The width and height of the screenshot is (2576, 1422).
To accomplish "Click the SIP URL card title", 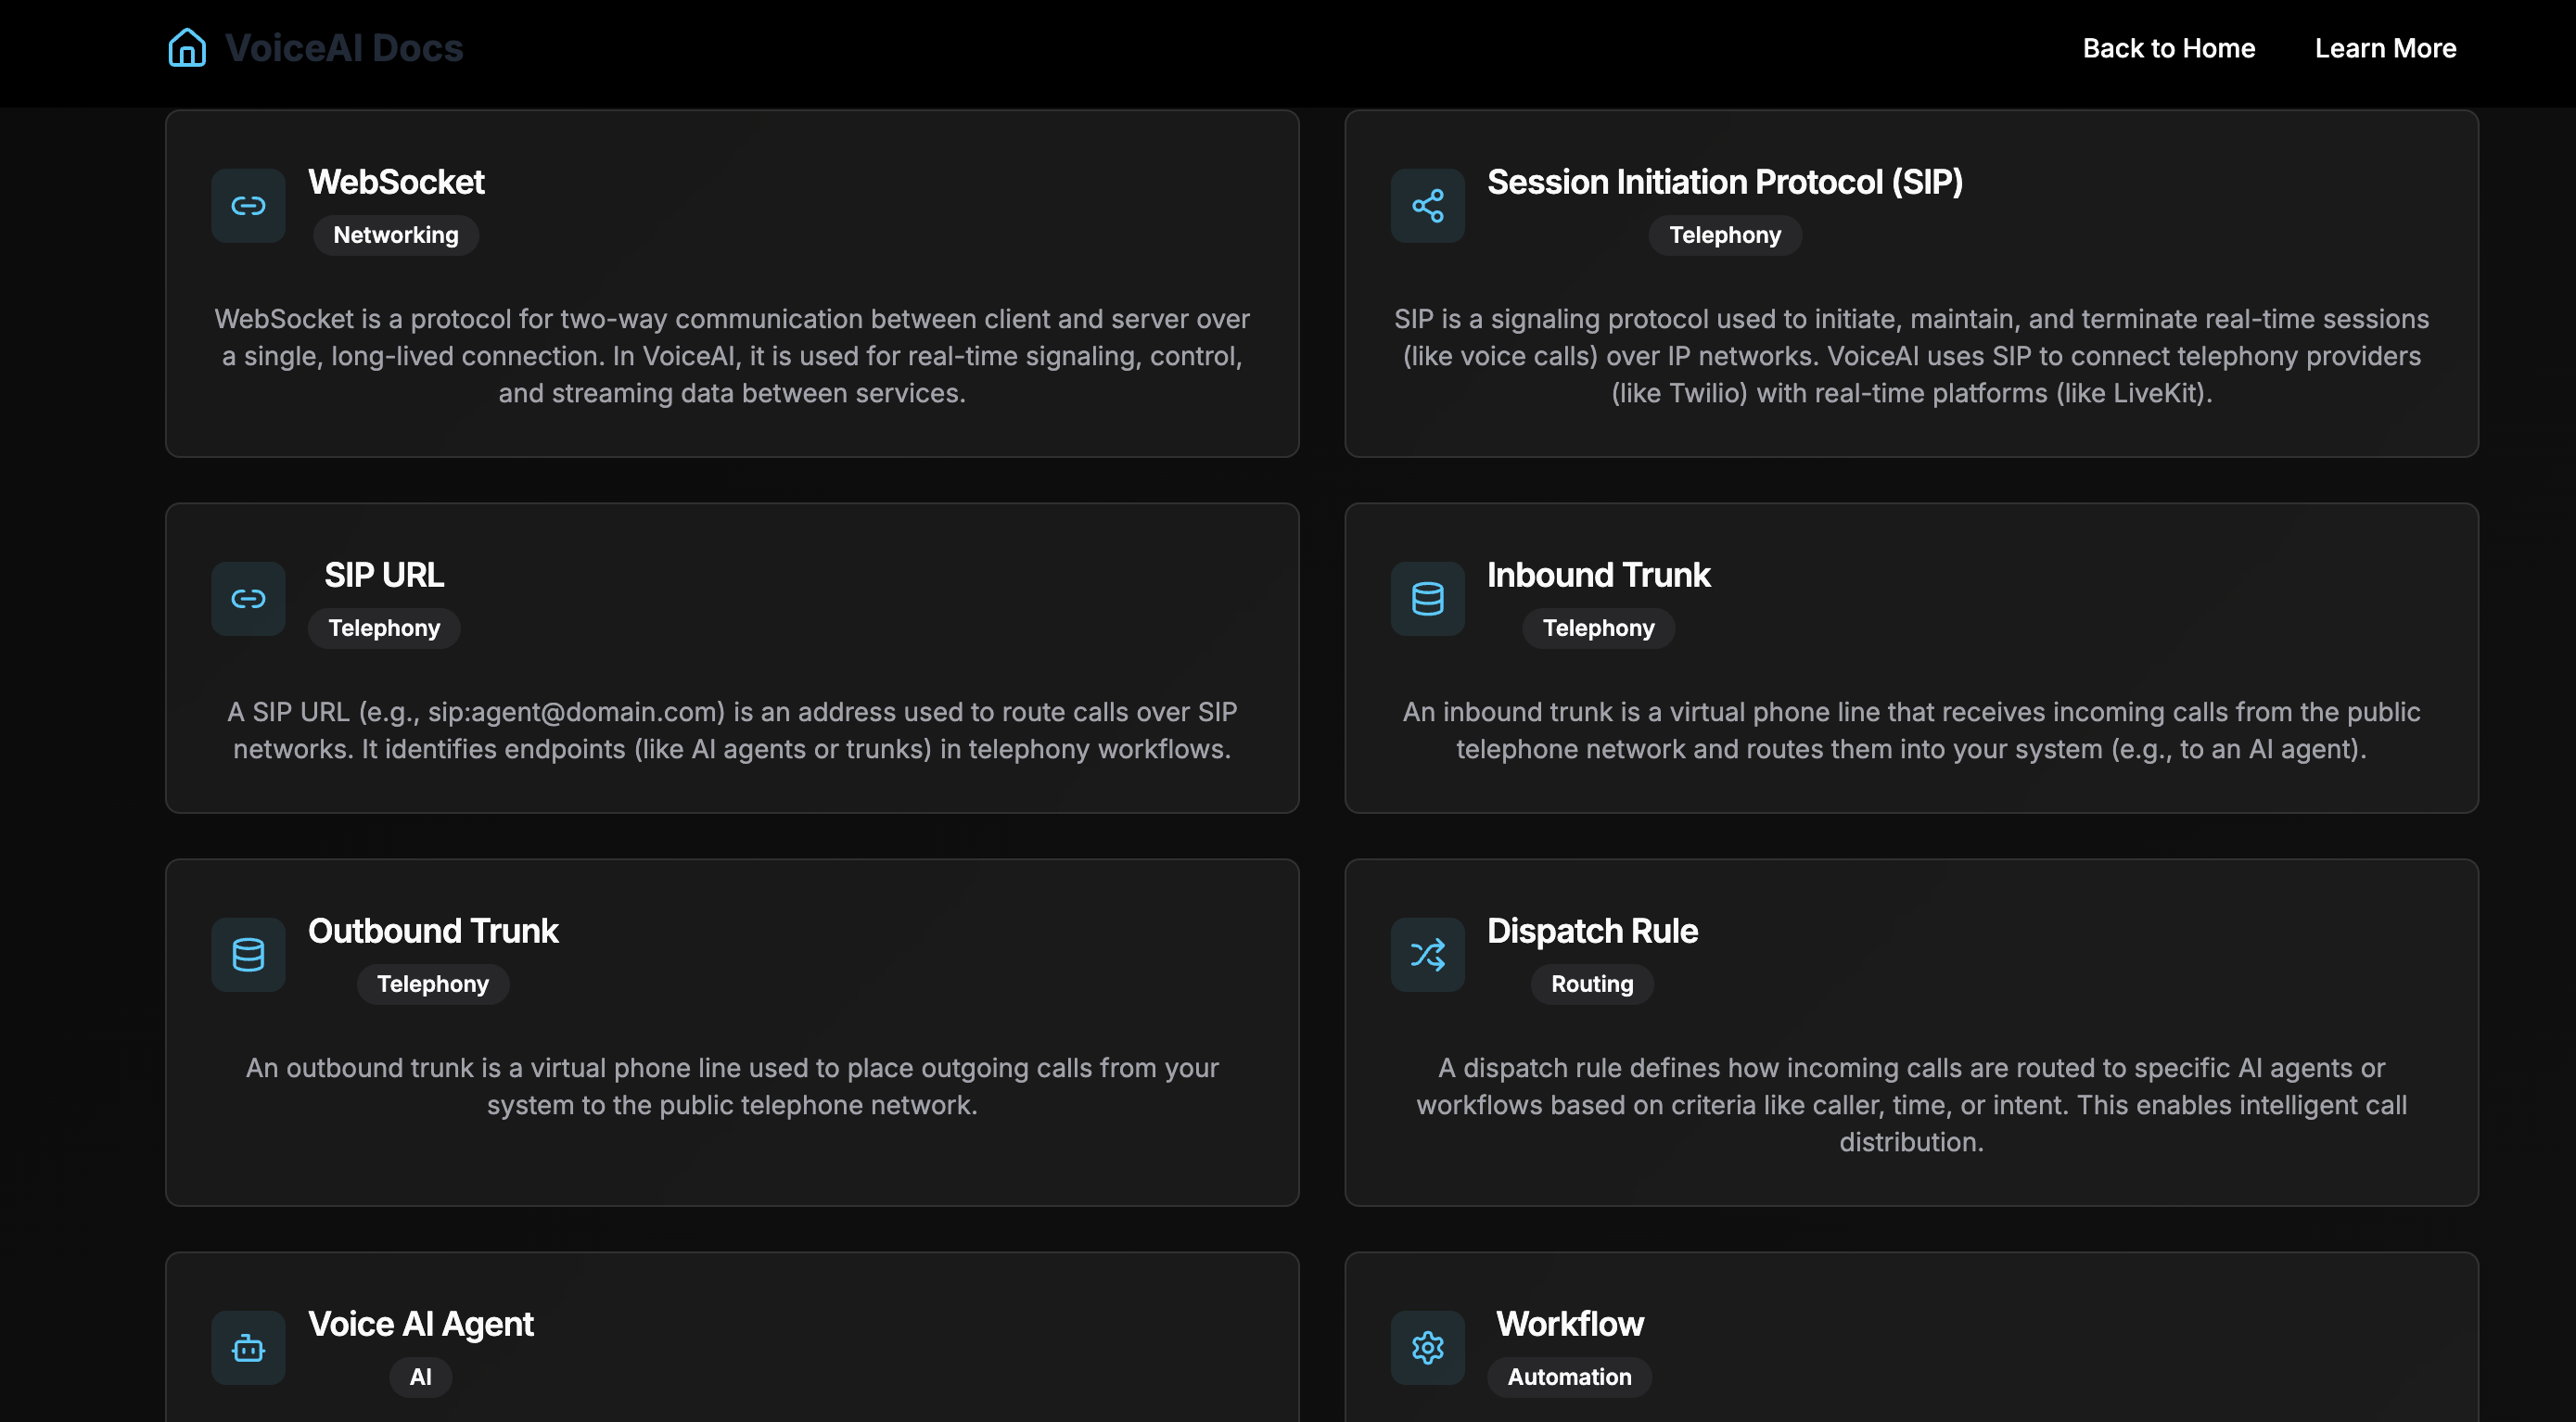I will pyautogui.click(x=384, y=575).
